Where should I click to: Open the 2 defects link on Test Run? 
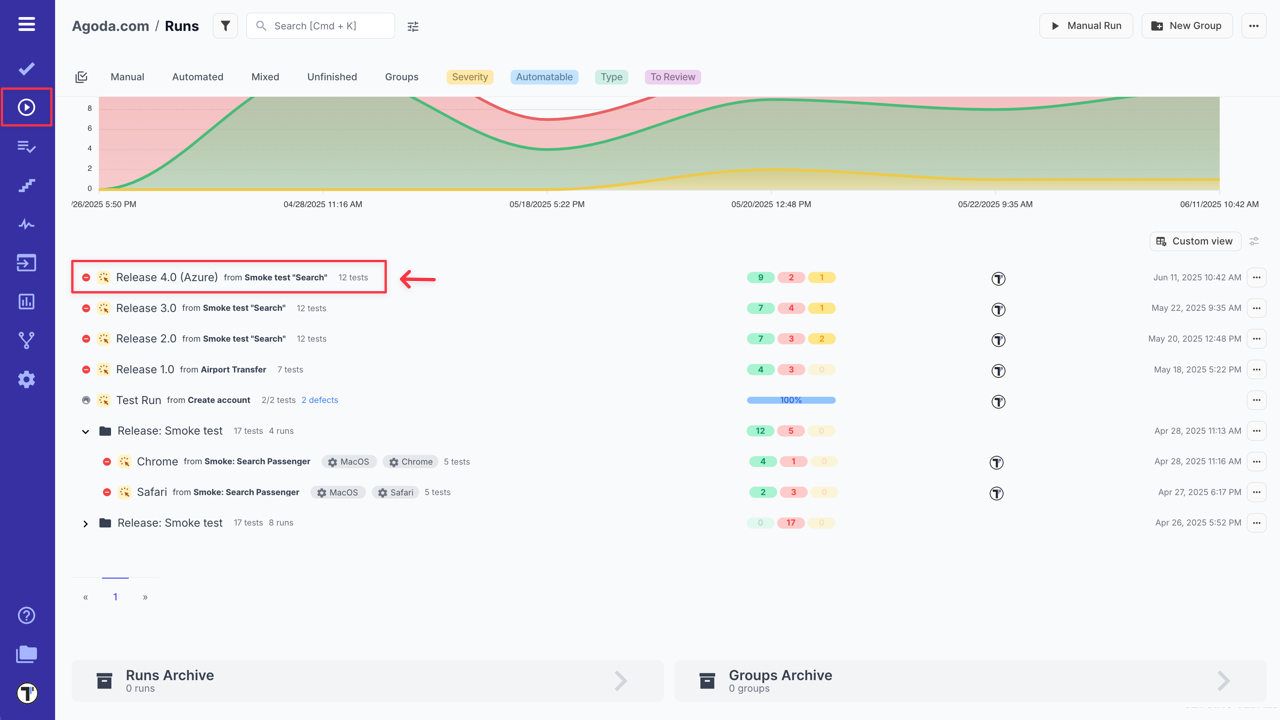319,400
